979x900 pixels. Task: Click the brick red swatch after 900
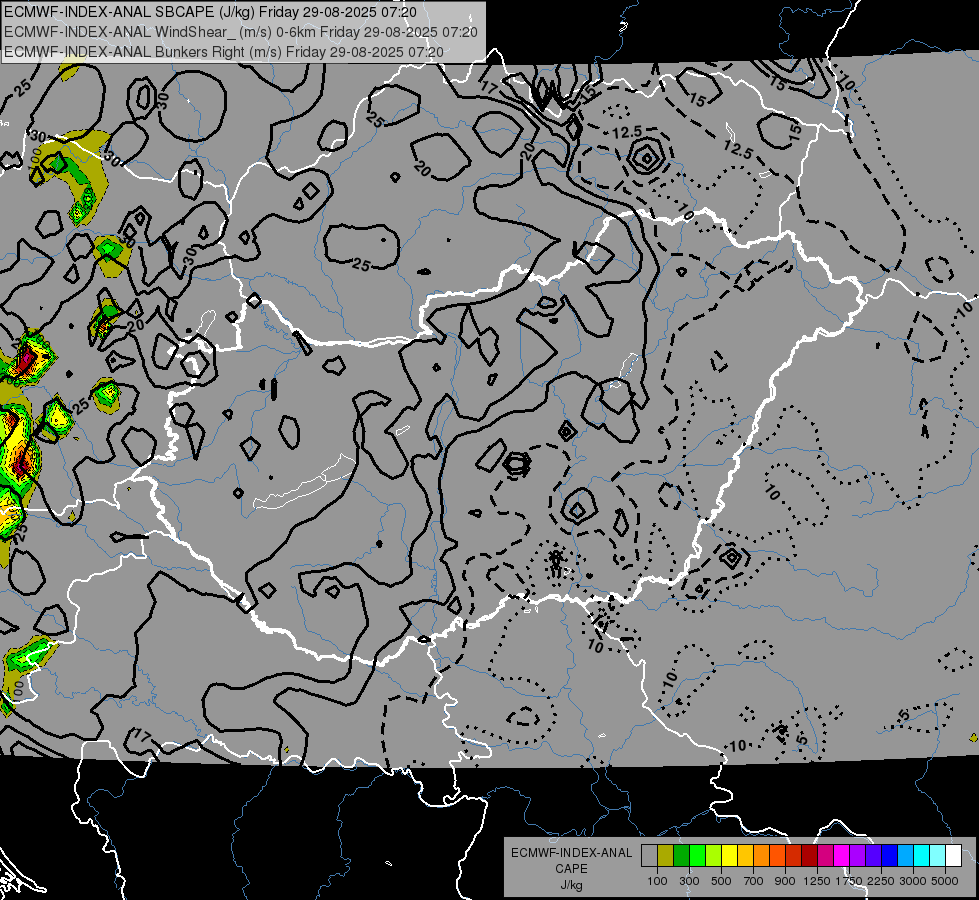pyautogui.click(x=794, y=856)
